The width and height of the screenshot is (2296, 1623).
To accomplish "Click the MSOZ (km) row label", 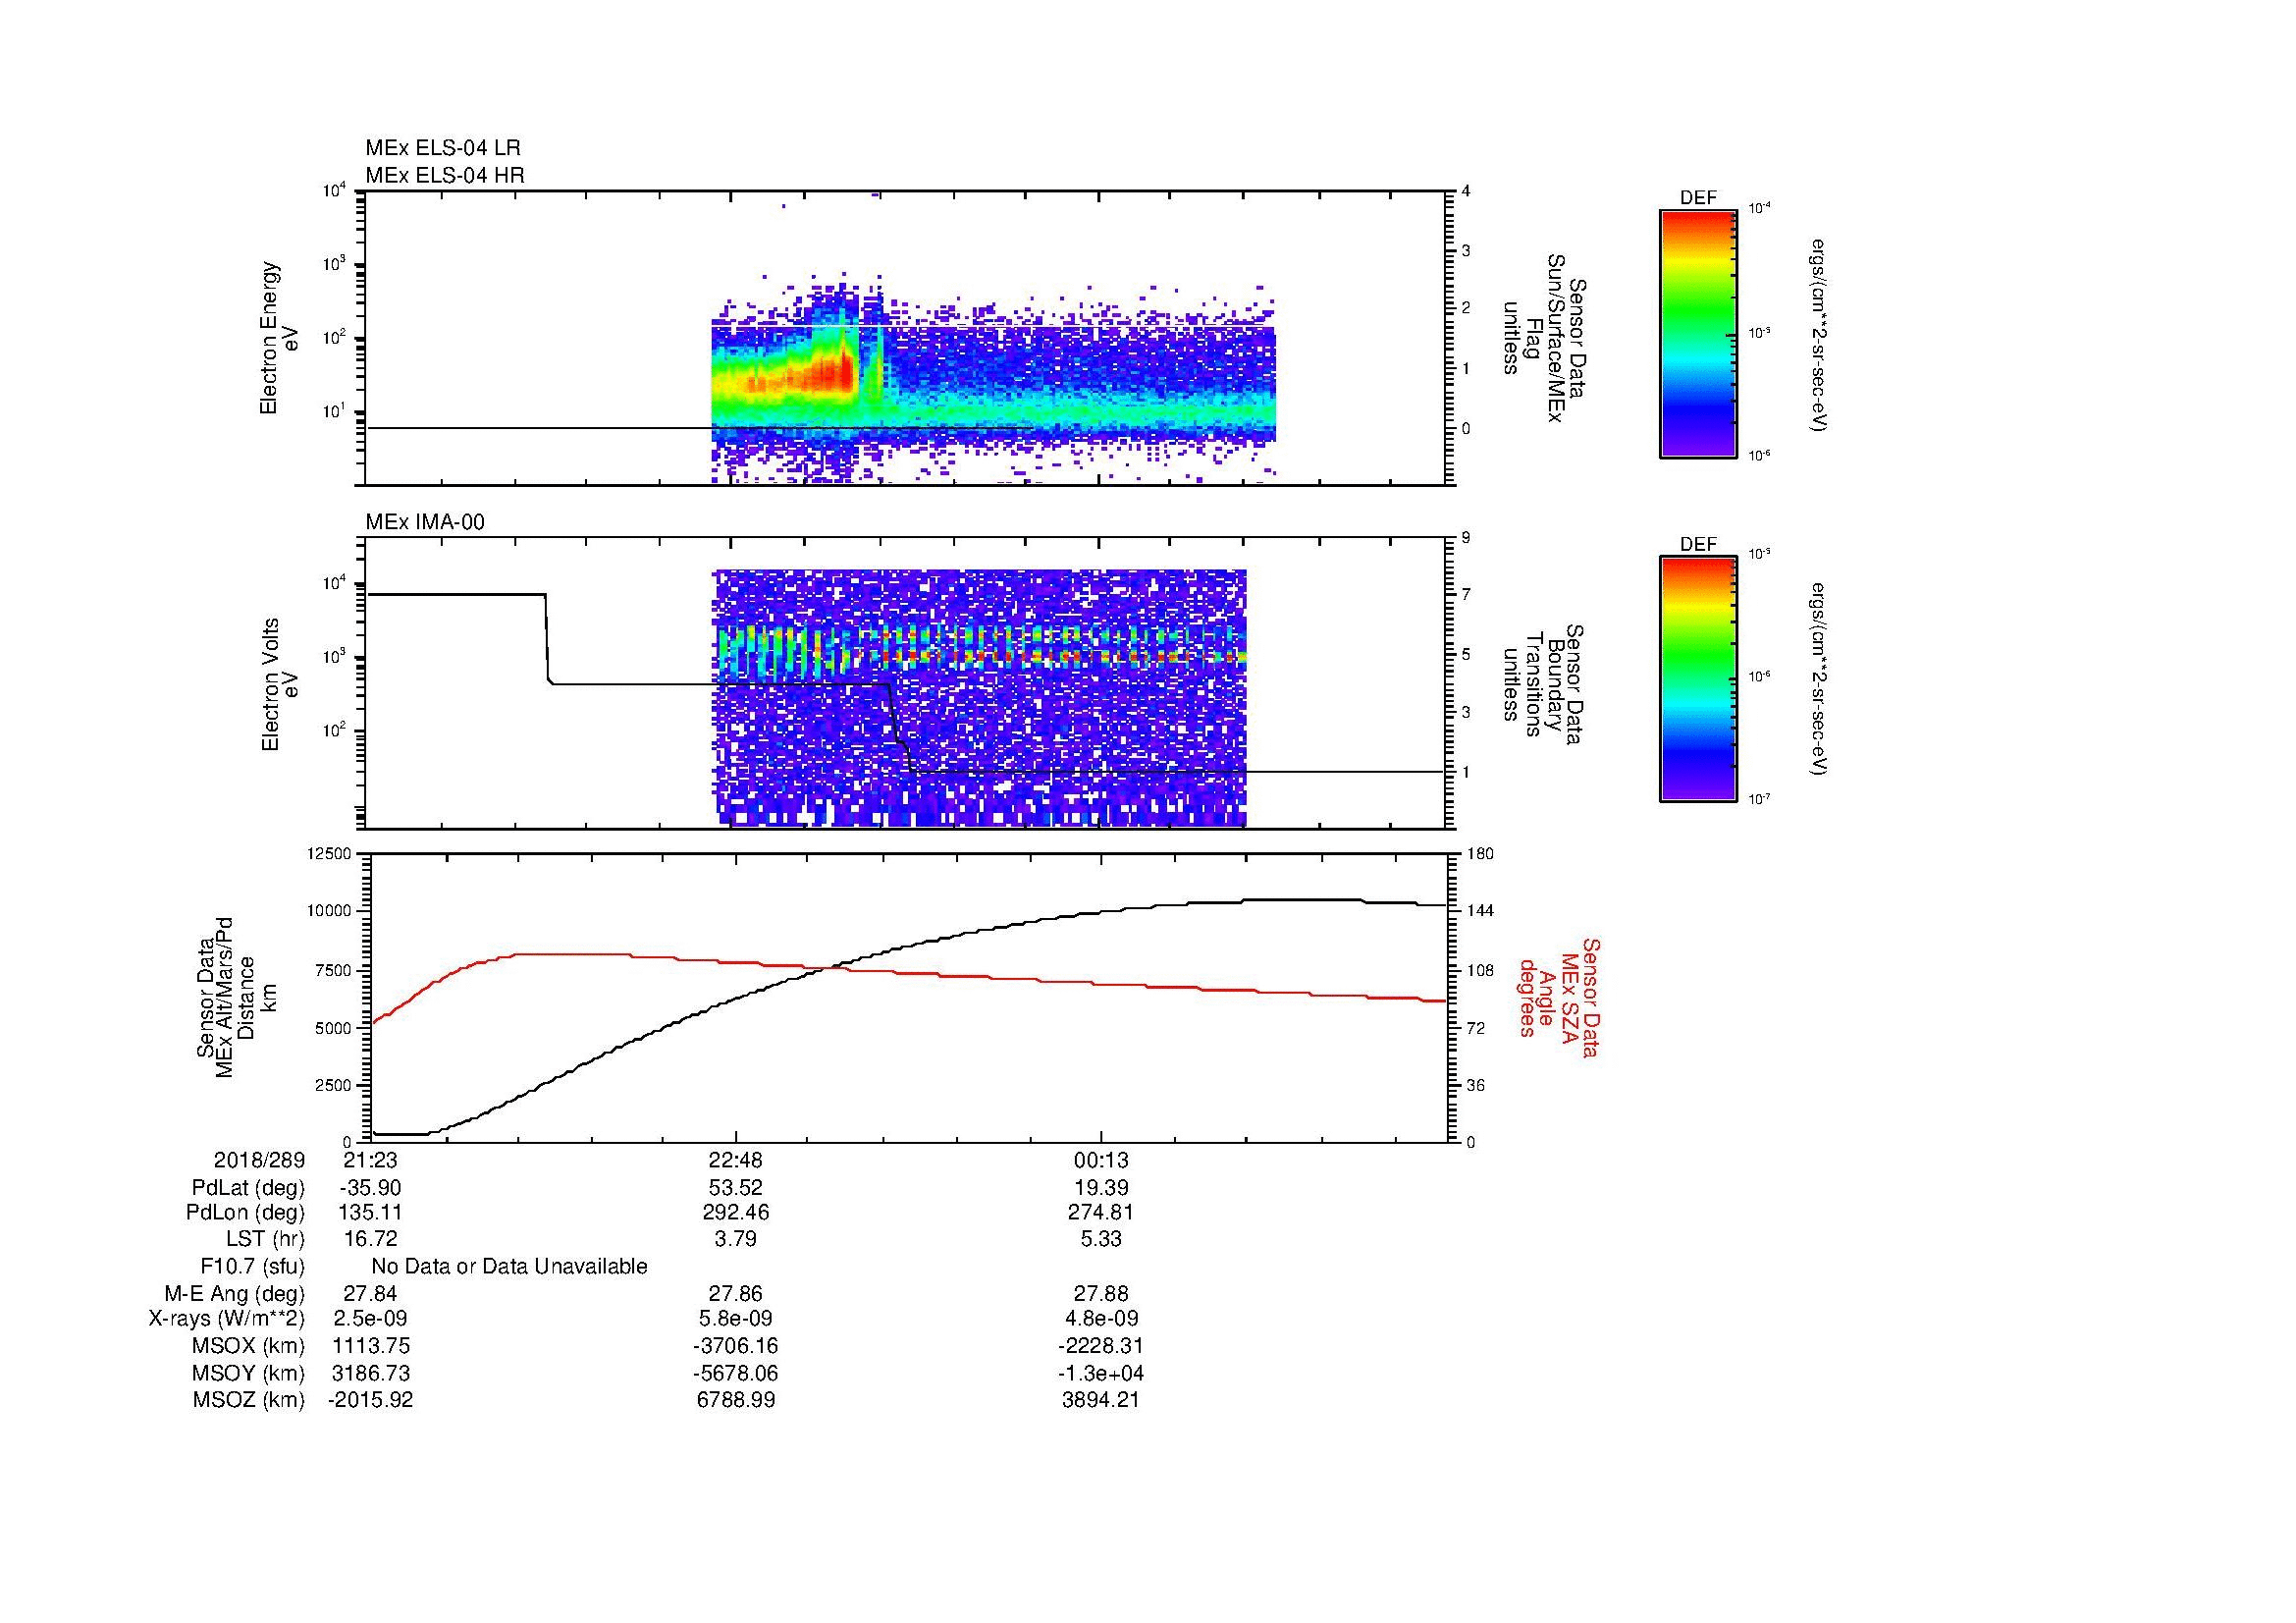I will click(248, 1400).
